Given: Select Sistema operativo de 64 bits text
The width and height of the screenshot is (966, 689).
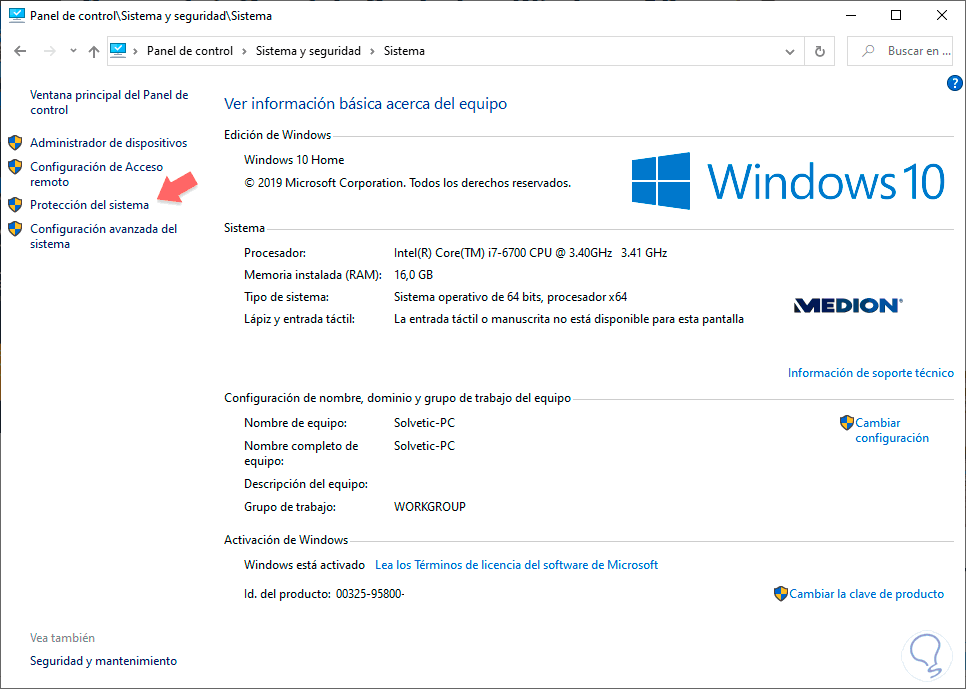Looking at the screenshot, I should click(510, 297).
